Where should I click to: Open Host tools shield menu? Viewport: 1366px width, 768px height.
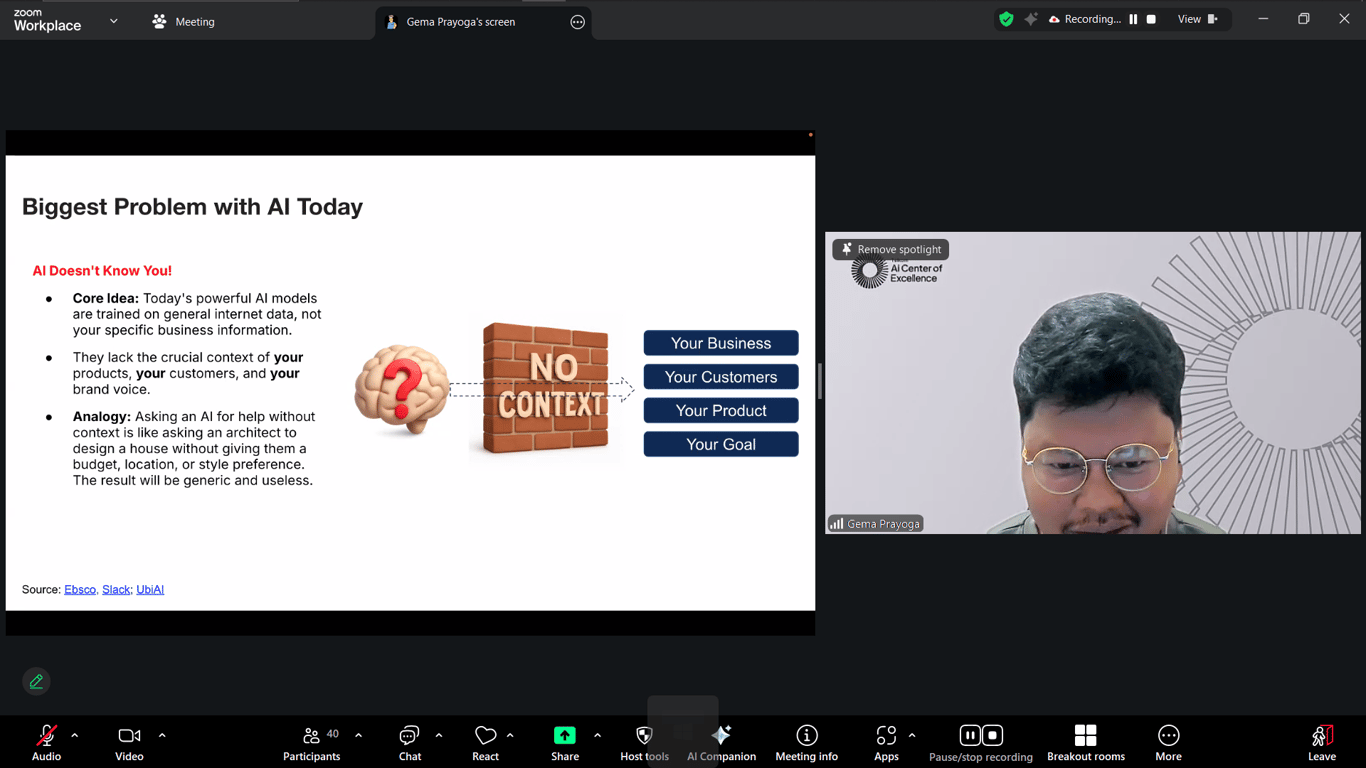click(x=644, y=743)
